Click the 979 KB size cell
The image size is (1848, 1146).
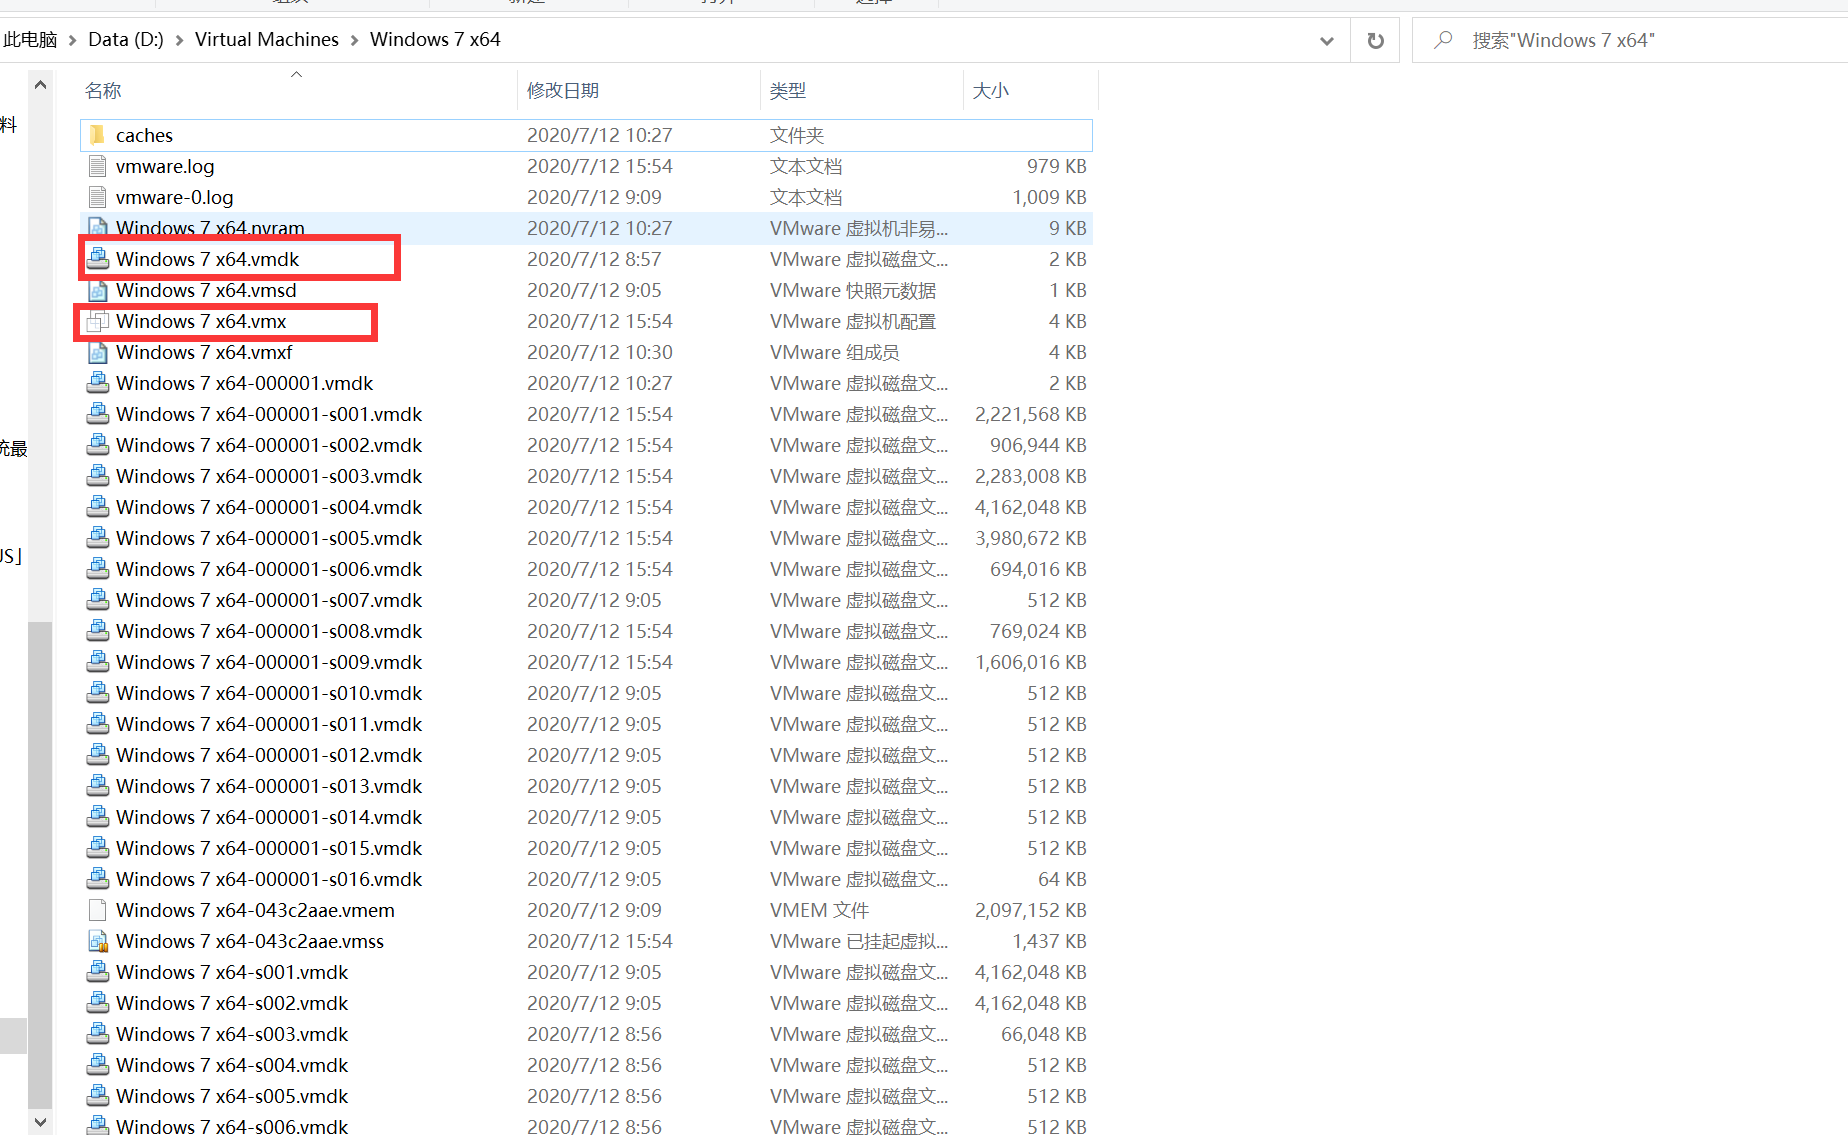[x=1056, y=166]
